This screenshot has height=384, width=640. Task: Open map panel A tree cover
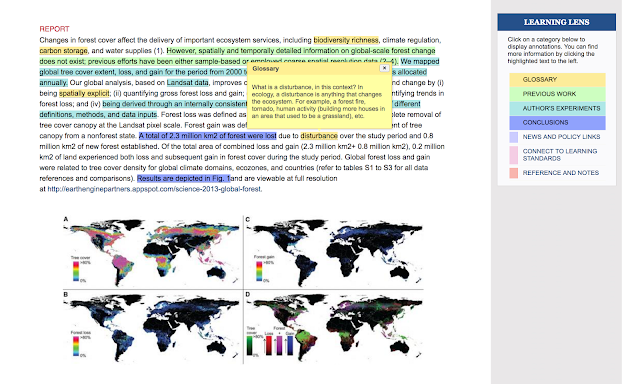152,252
